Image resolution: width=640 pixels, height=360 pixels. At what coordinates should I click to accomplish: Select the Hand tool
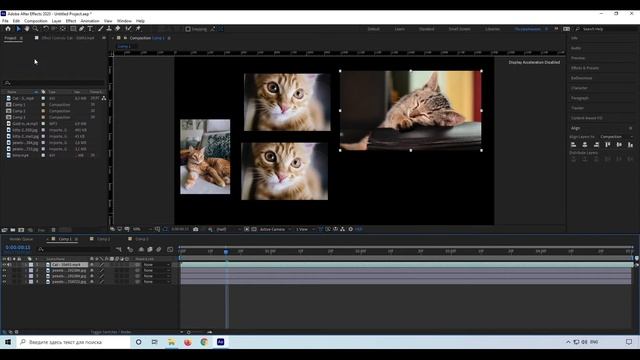coord(27,29)
